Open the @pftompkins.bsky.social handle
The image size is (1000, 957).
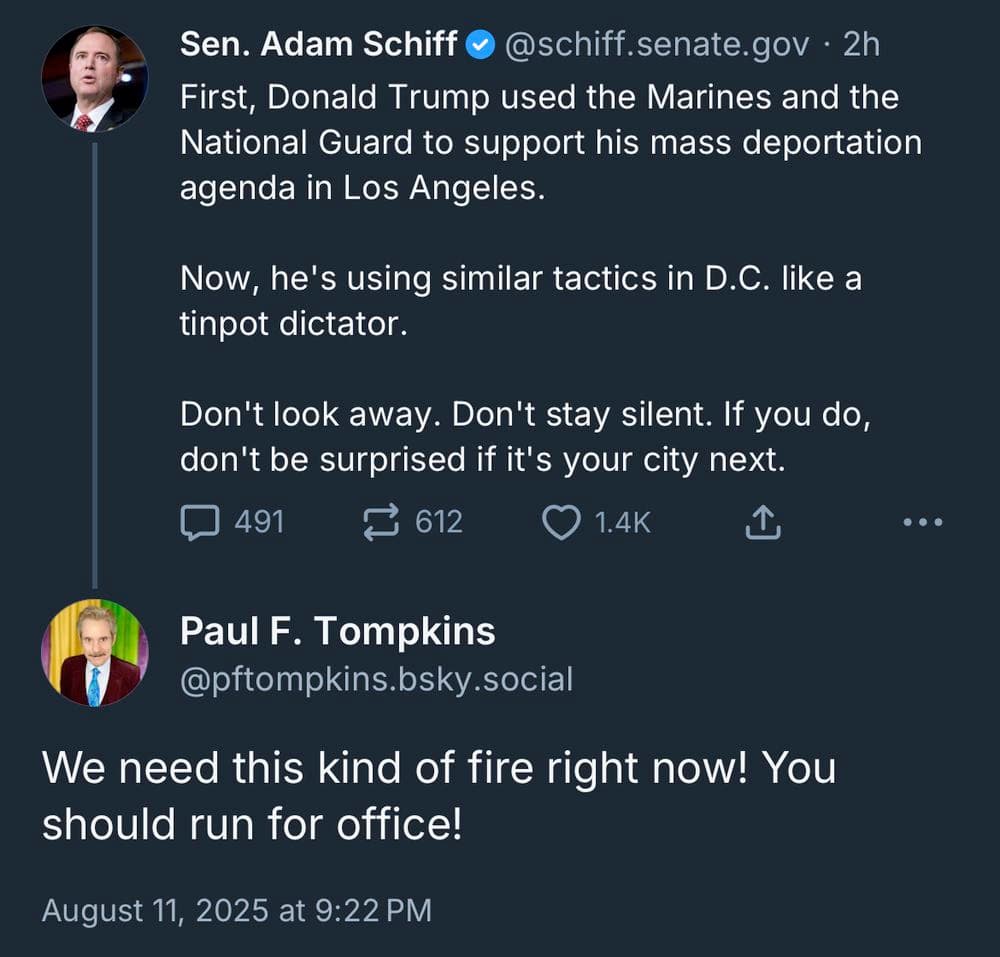pos(376,680)
